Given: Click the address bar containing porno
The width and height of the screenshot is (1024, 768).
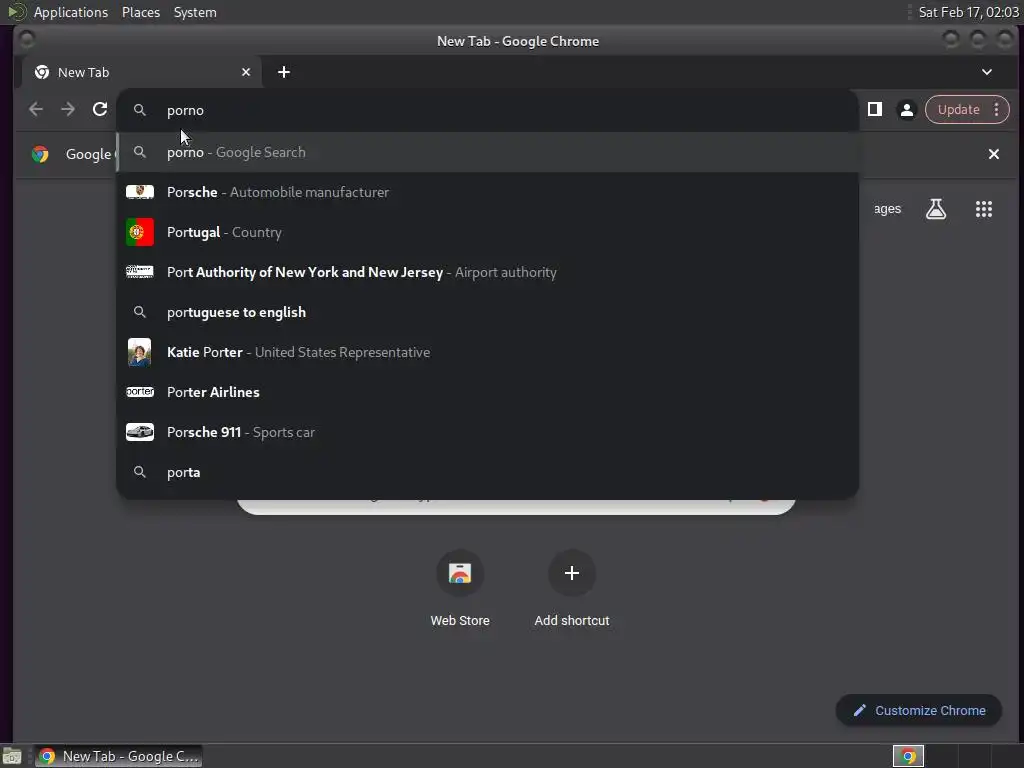Looking at the screenshot, I should pos(487,110).
